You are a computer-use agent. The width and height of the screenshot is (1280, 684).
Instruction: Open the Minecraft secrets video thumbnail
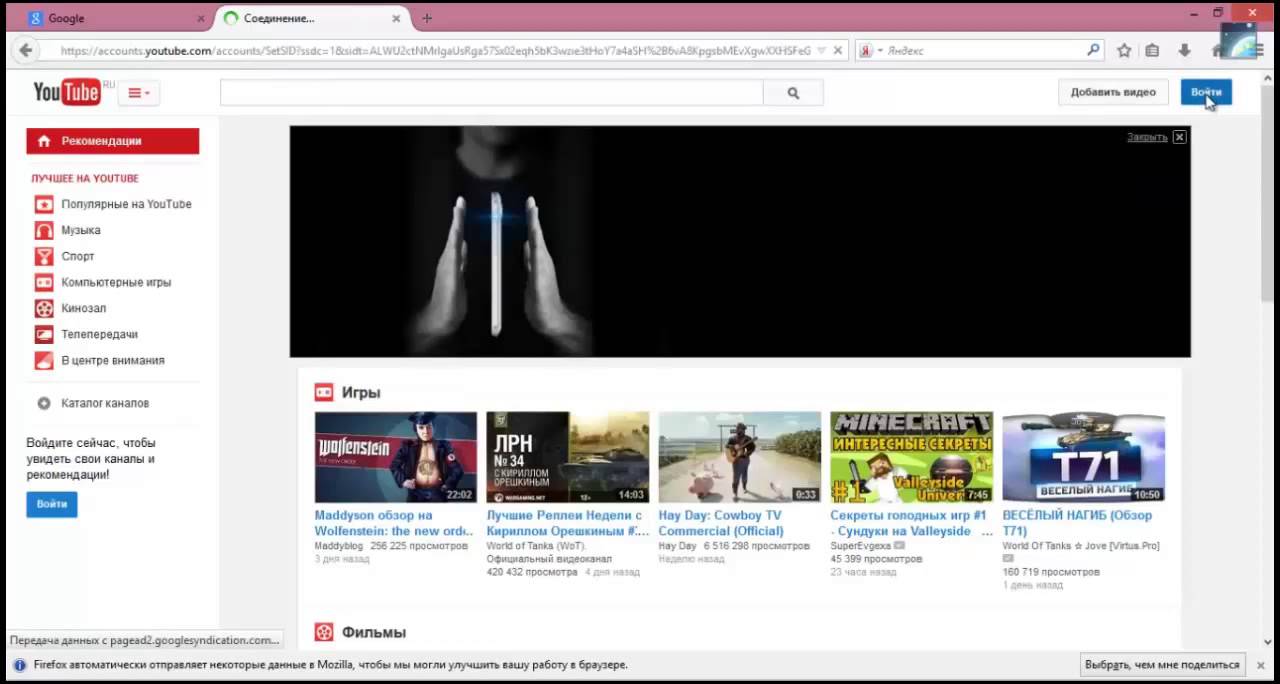point(911,457)
